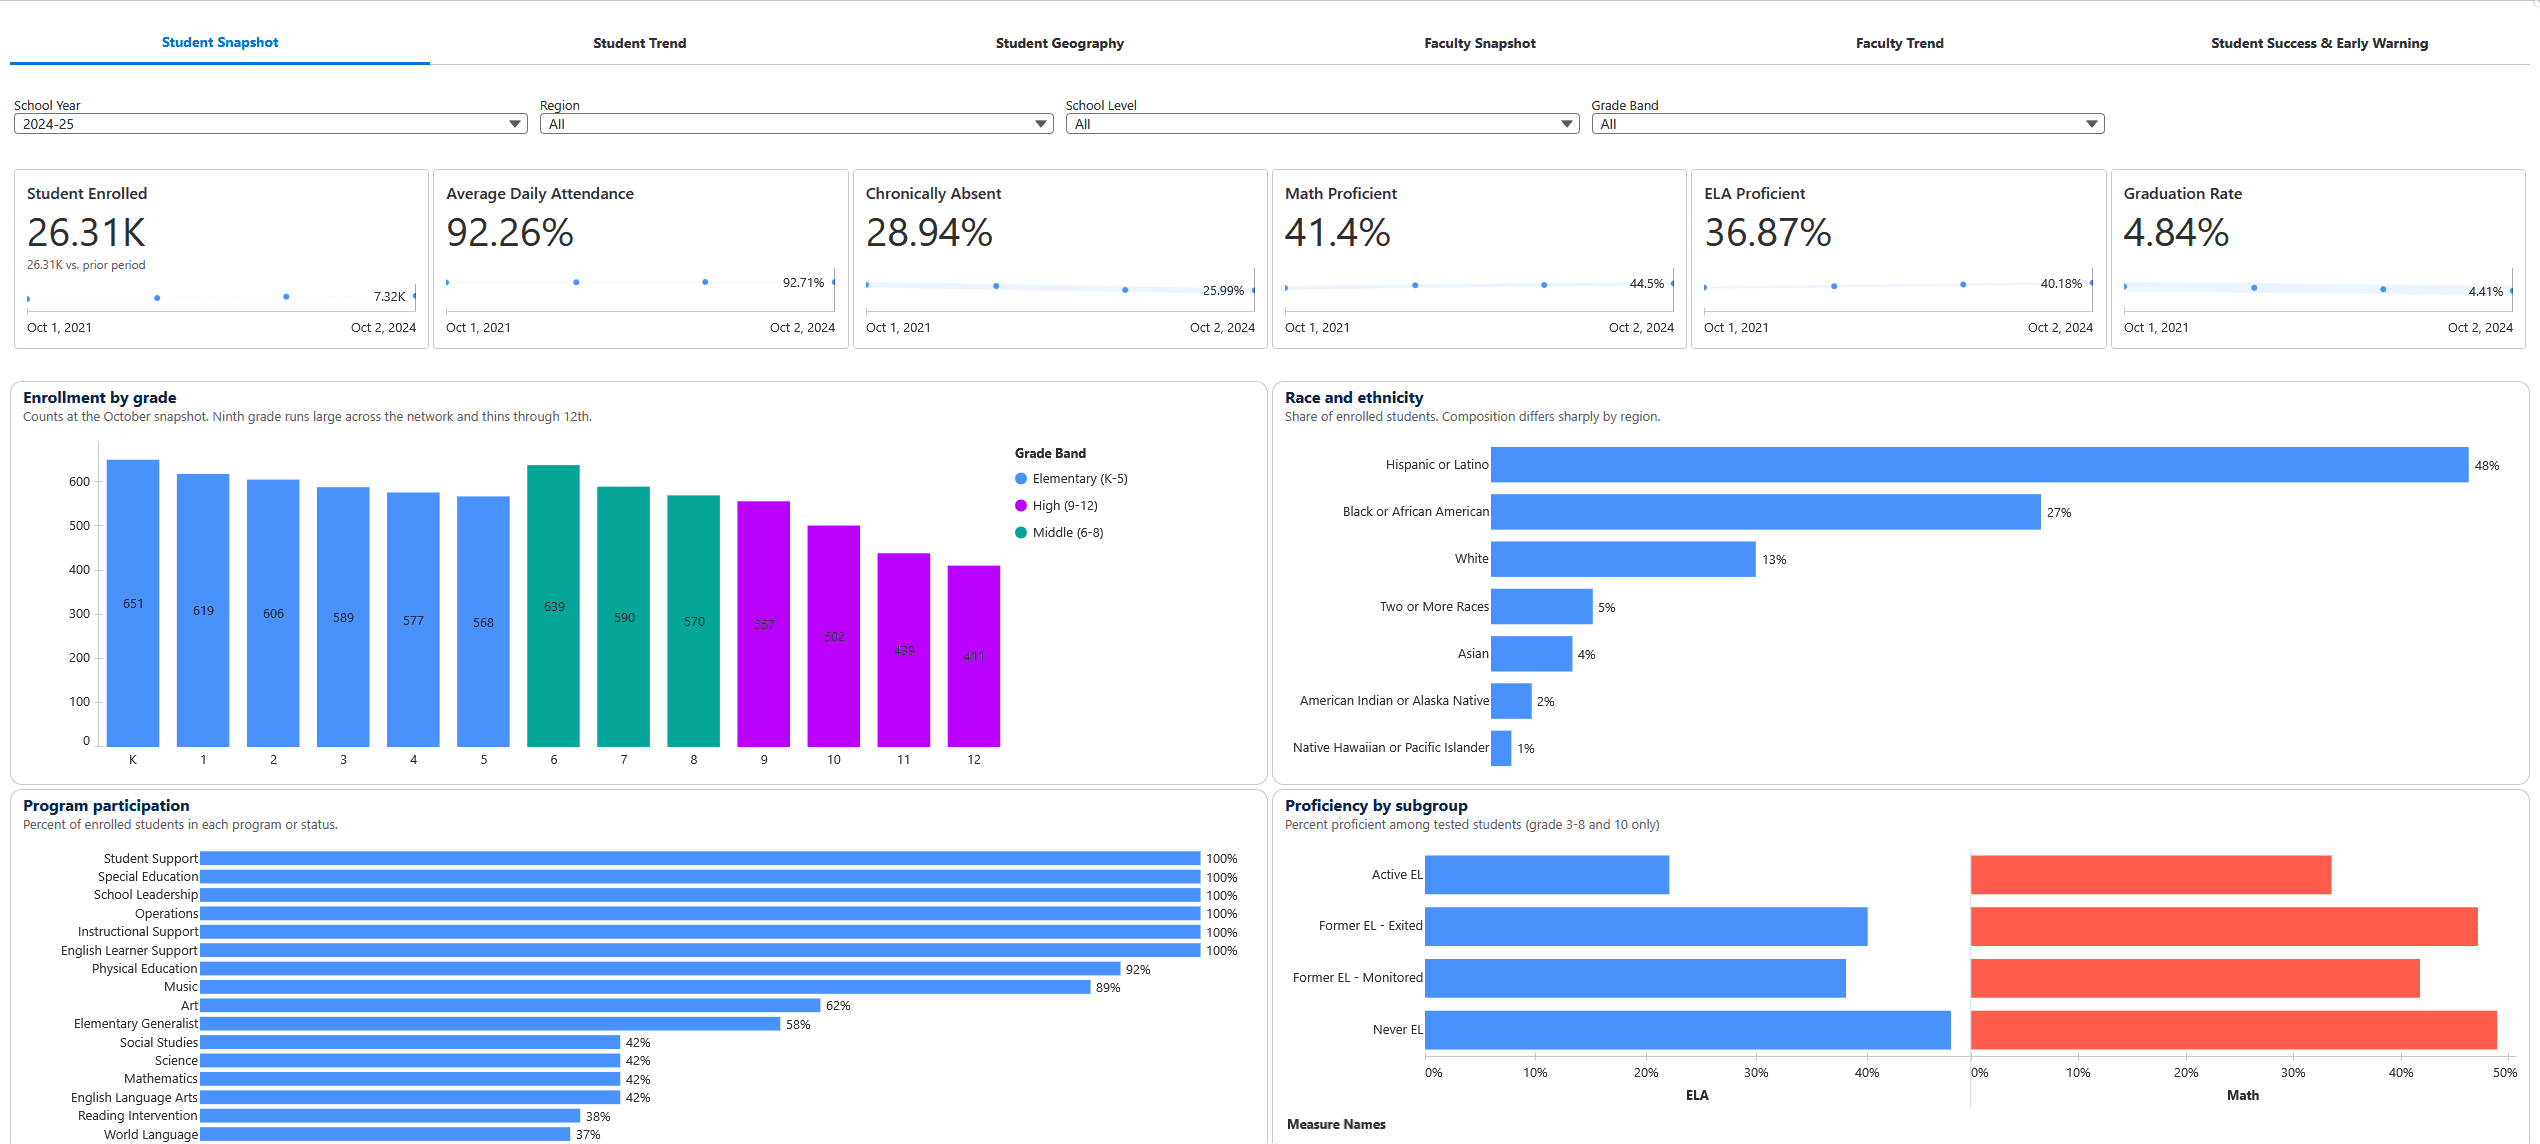Screen dimensions: 2540x1144
Task: Select the Asian 4% bar
Action: pos(1531,654)
